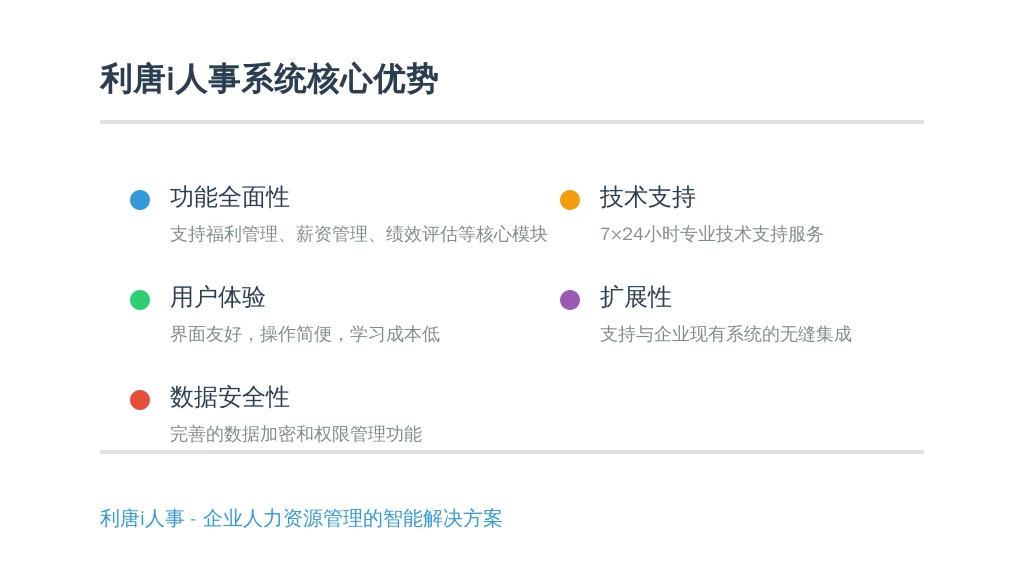Viewport: 1024px width, 576px height.
Task: Click the footer link 利唐i人事 - 企业人力资源管理的智能解决方案
Action: coord(301,519)
